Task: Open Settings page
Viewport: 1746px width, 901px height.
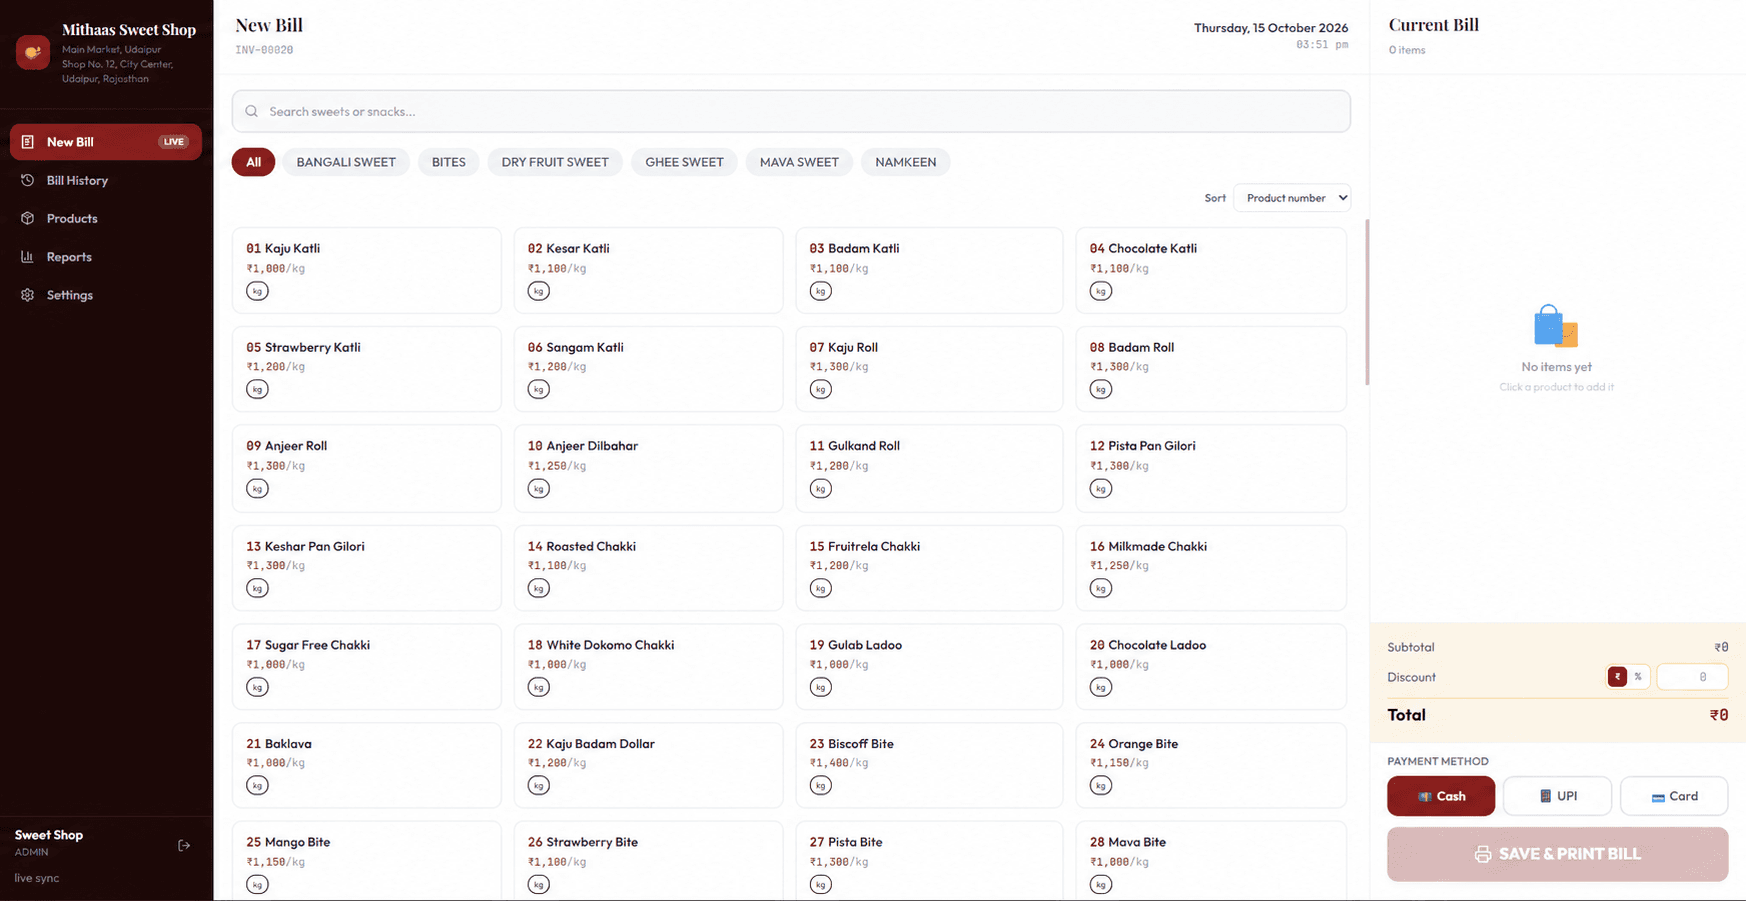Action: (x=106, y=295)
